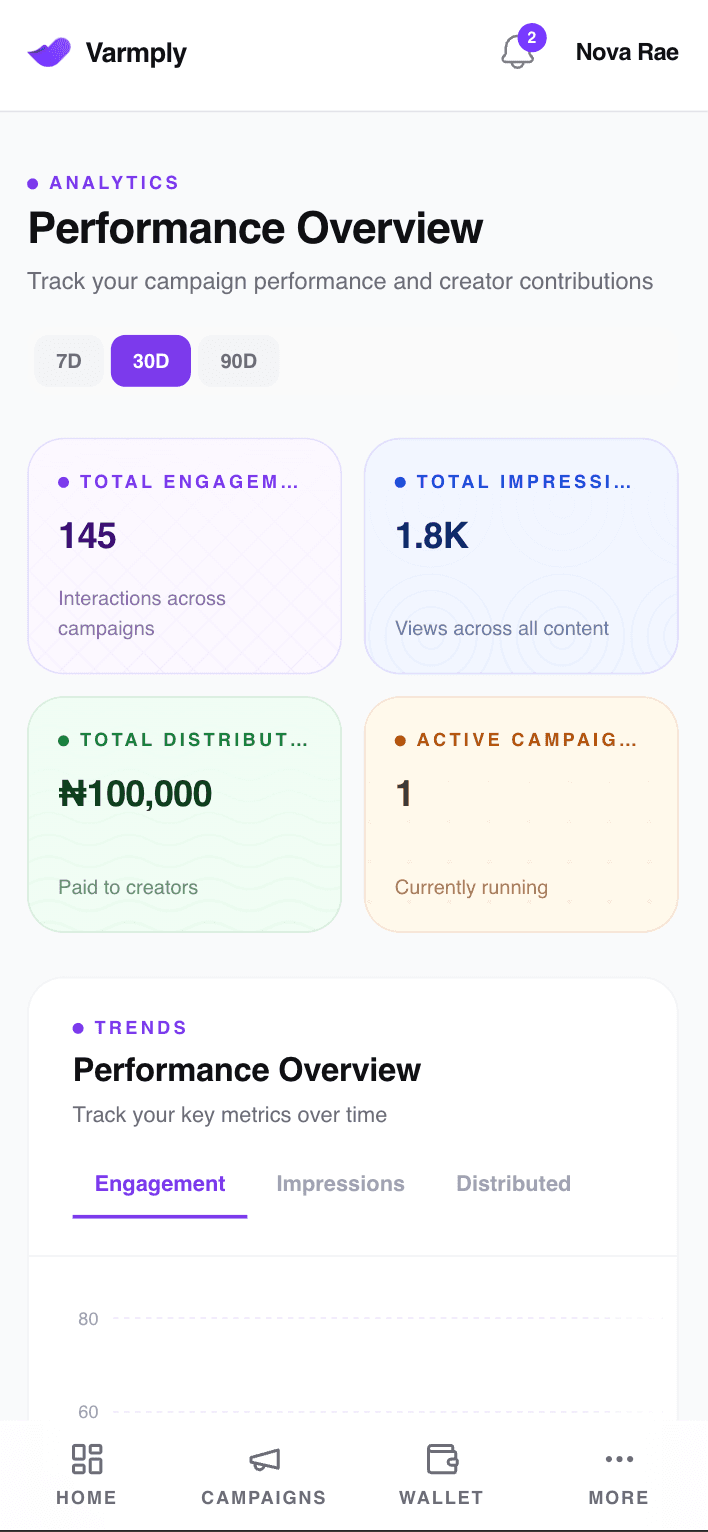Open the Active Campaigns card
Screen dimensions: 708x1532
coord(521,815)
